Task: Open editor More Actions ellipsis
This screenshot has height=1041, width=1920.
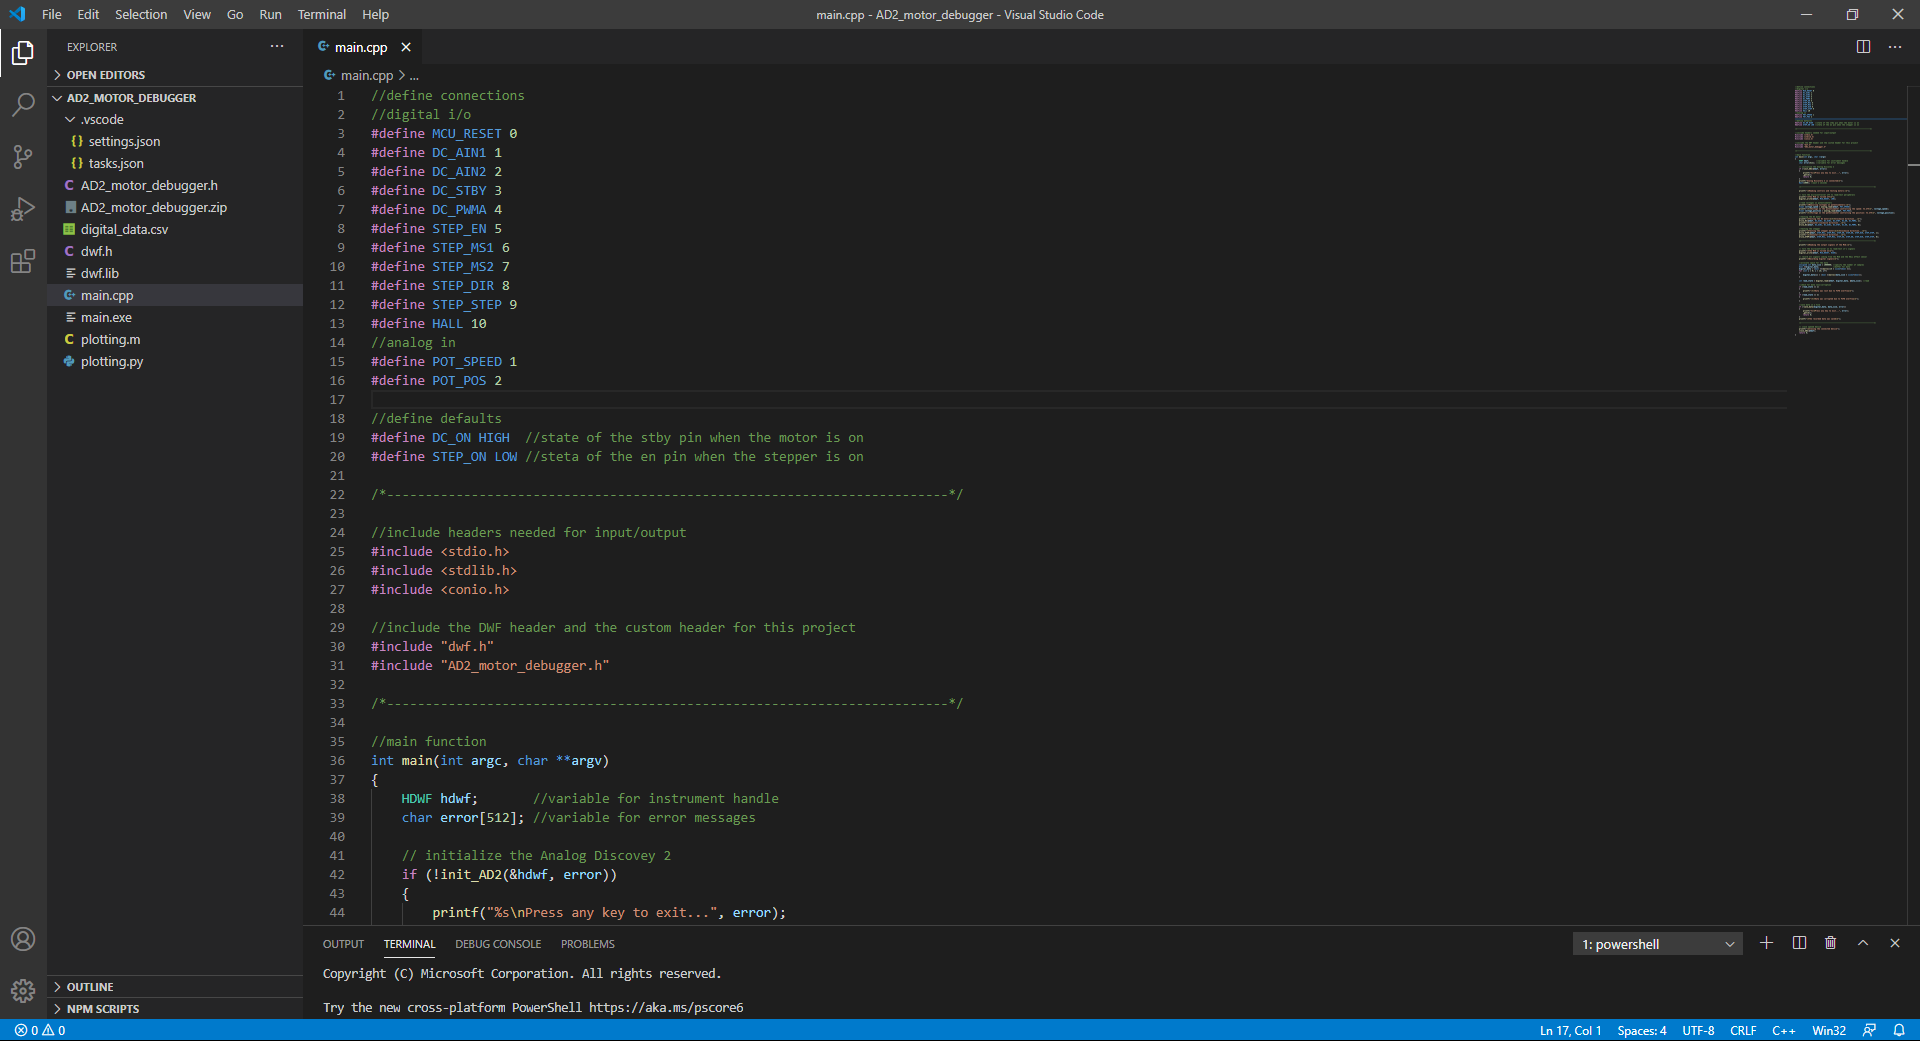Action: coord(1895,47)
